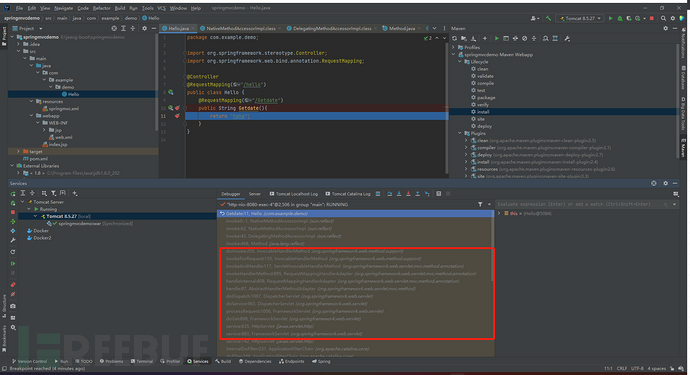Viewport: 690px width, 375px height.
Task: Open the File menu
Action: coord(19,8)
